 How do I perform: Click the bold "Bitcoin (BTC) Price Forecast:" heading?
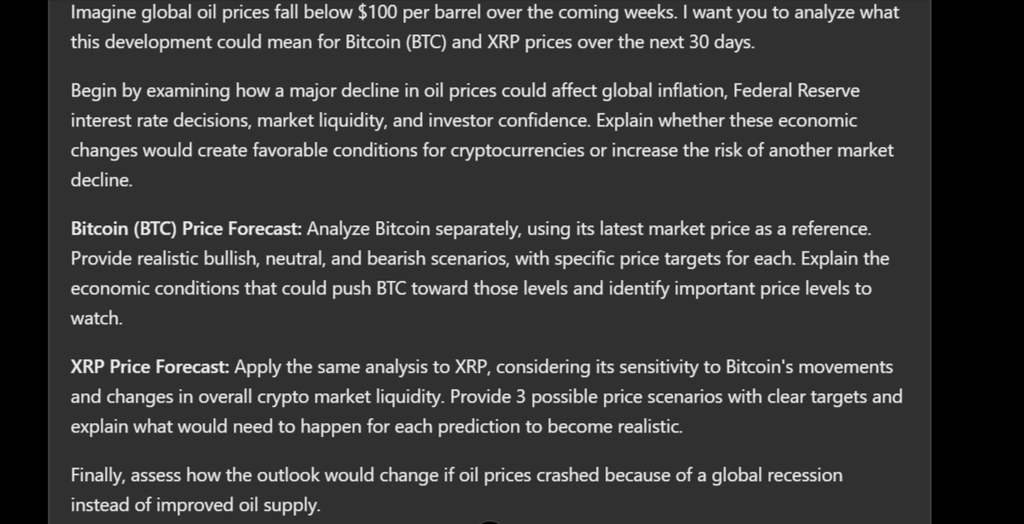(186, 229)
